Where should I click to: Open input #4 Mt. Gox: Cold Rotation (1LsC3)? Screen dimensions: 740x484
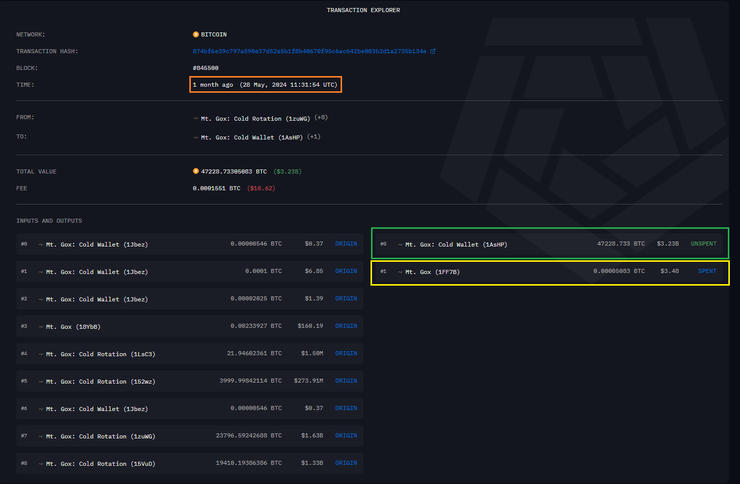98,354
